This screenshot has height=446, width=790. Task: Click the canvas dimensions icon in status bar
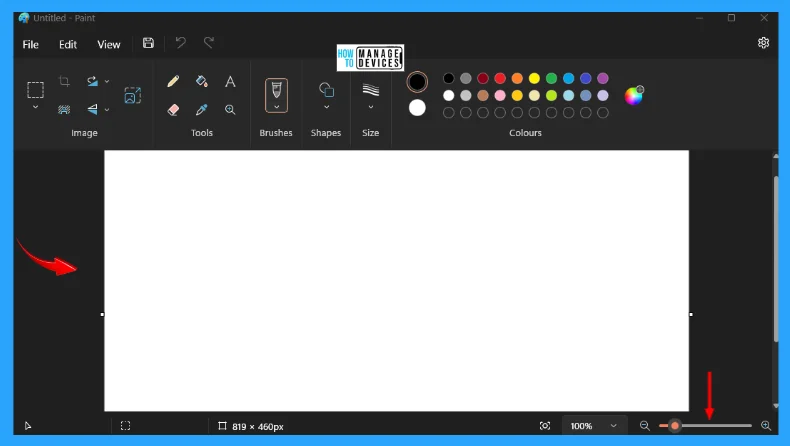[222, 426]
